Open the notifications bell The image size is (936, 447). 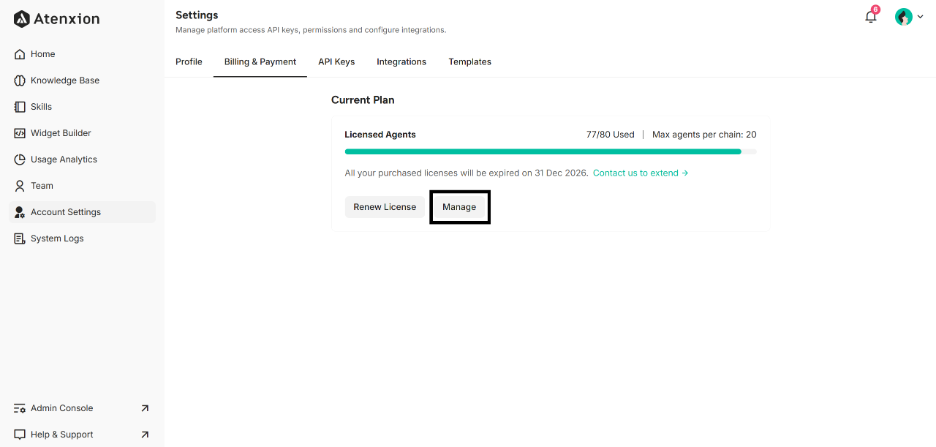(871, 17)
